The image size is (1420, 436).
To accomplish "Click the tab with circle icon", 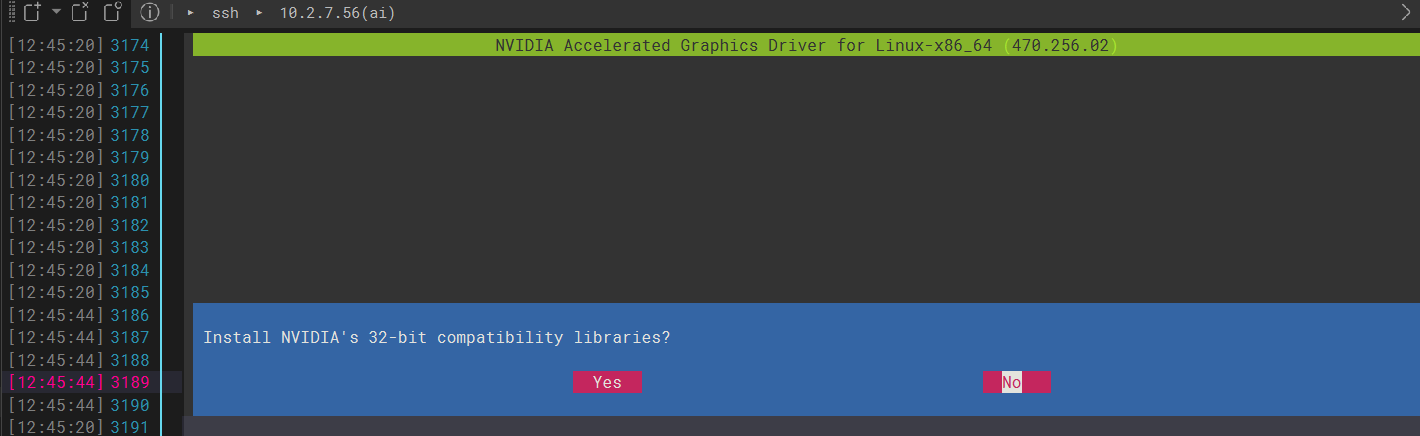I will tap(113, 13).
